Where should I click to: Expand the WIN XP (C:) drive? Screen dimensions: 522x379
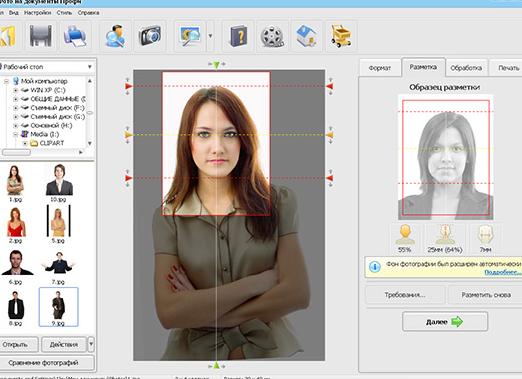pos(16,90)
